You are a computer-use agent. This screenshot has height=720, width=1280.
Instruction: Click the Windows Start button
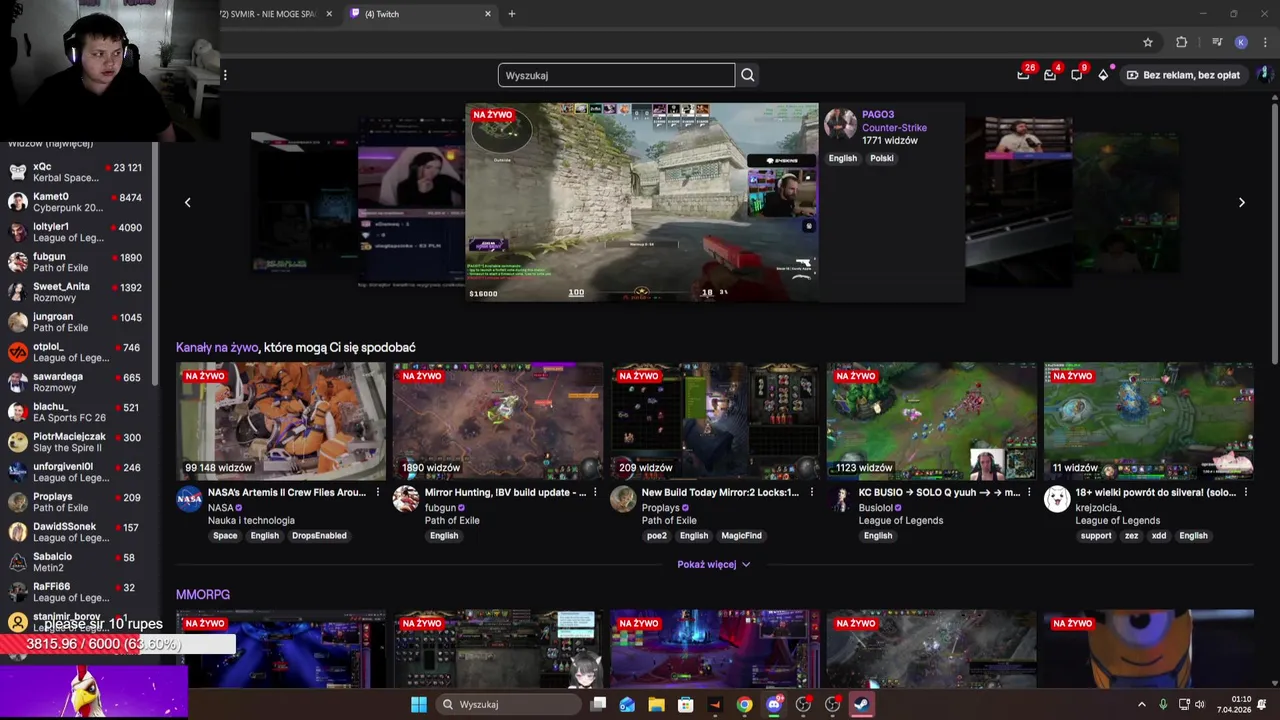click(419, 704)
